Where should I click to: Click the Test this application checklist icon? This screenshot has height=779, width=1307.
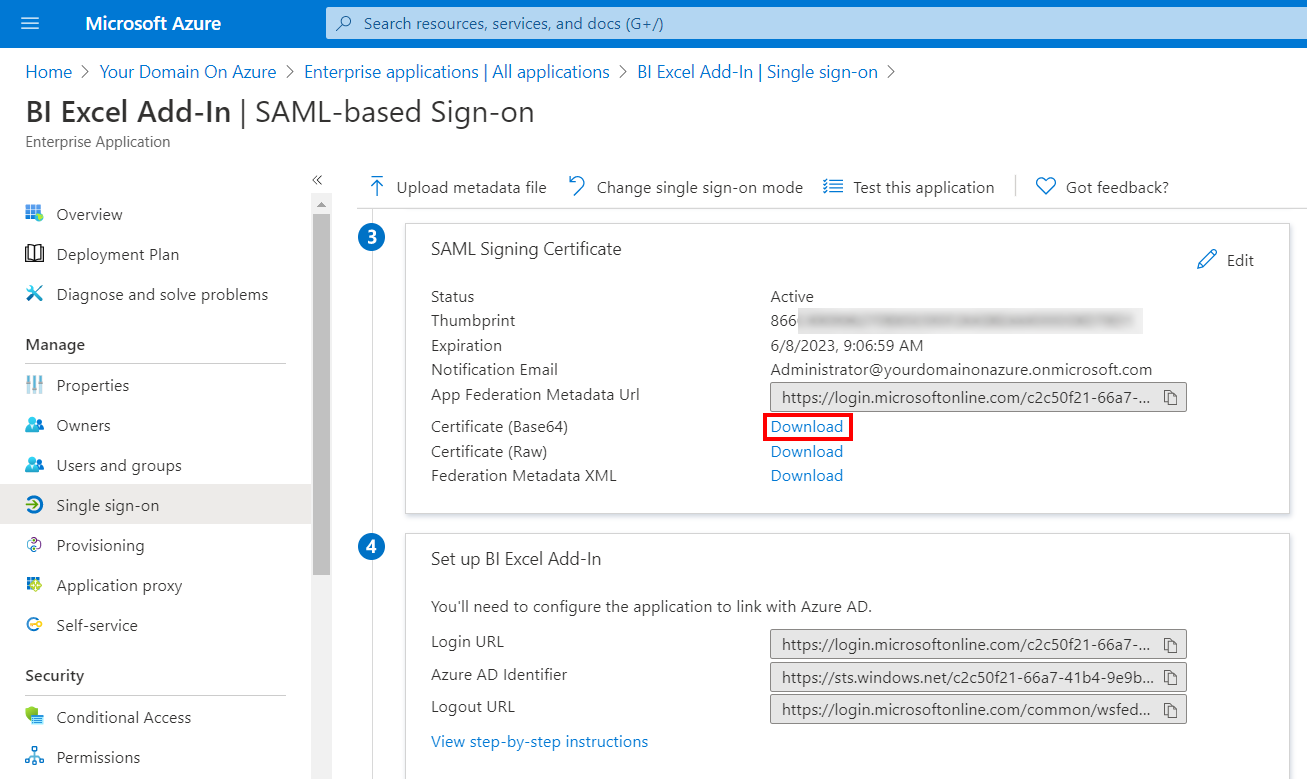(833, 187)
